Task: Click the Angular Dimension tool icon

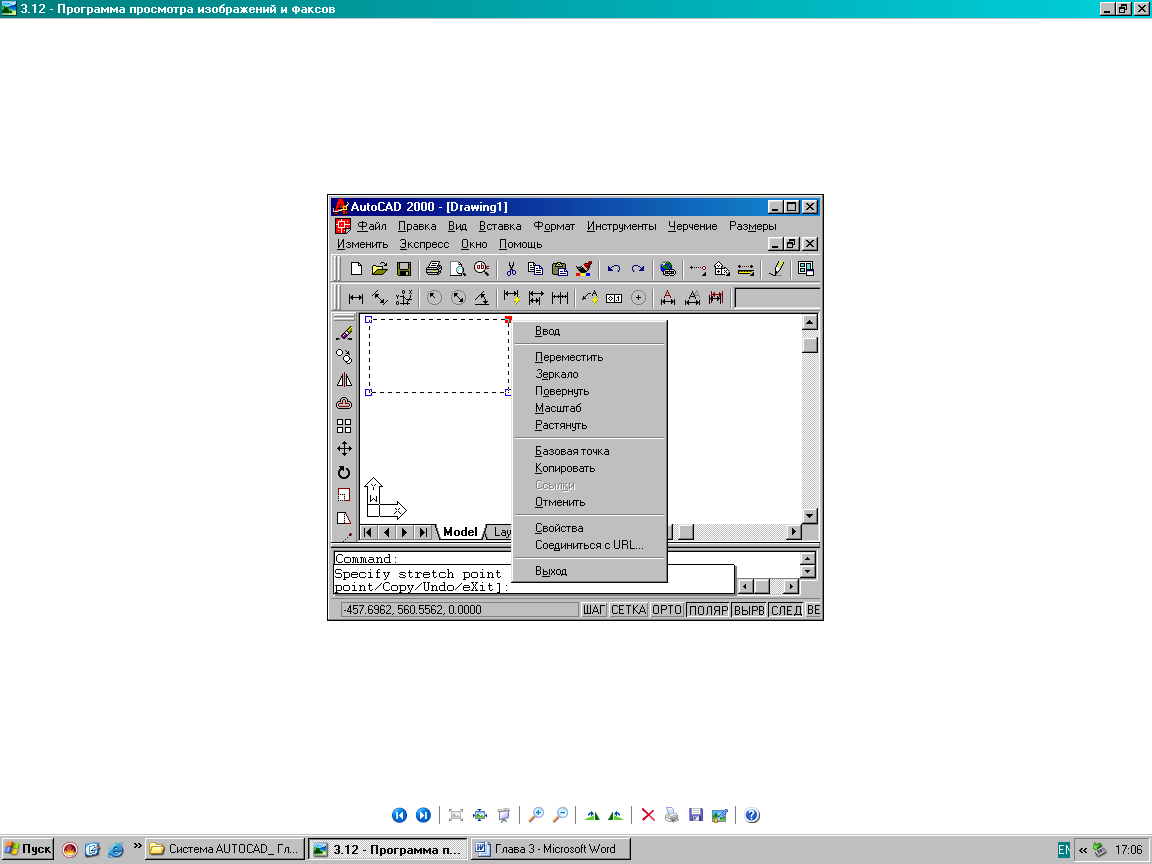Action: [x=482, y=298]
